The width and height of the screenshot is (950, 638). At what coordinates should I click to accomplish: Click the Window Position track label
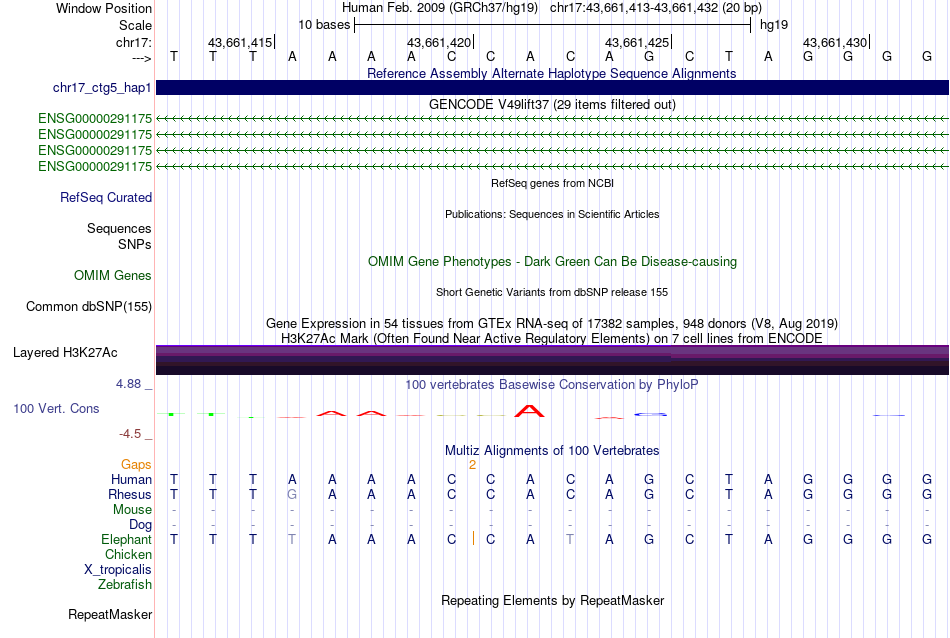click(x=104, y=8)
